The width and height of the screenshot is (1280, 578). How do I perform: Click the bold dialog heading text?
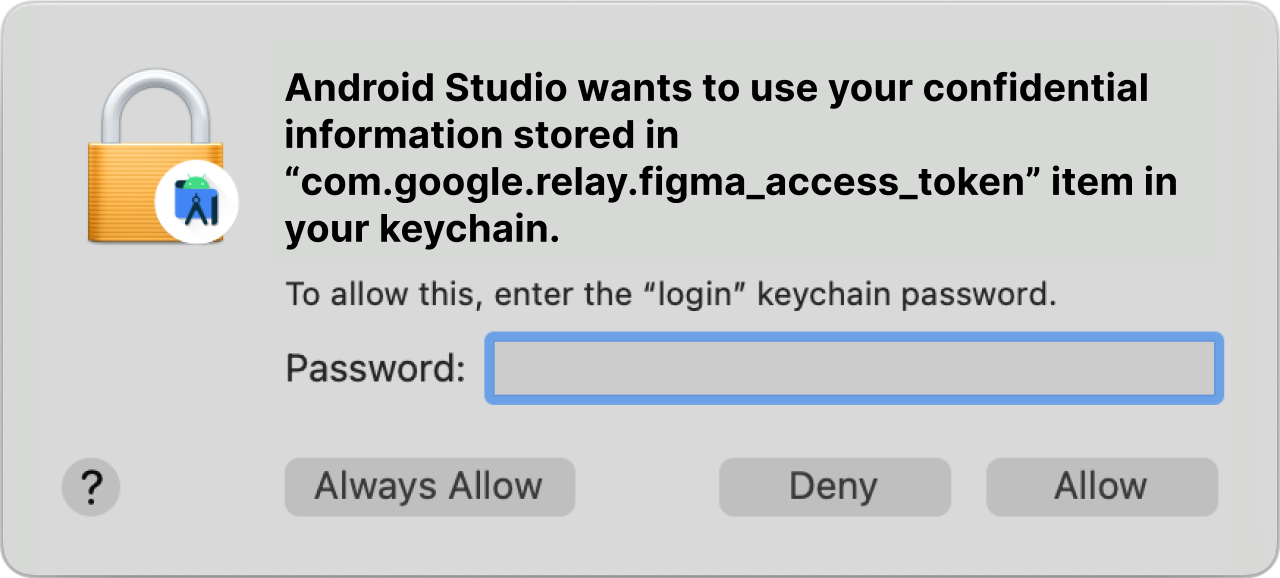pos(731,158)
